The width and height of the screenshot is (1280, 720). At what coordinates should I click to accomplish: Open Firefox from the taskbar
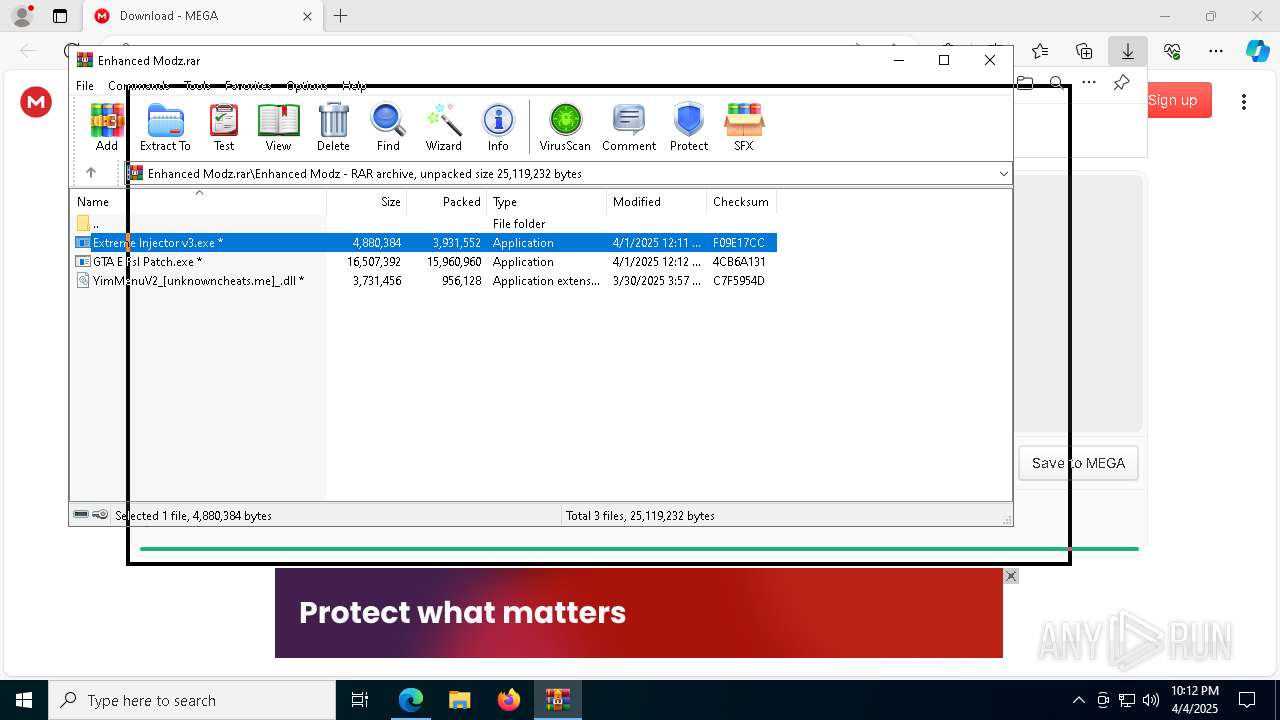click(x=509, y=700)
